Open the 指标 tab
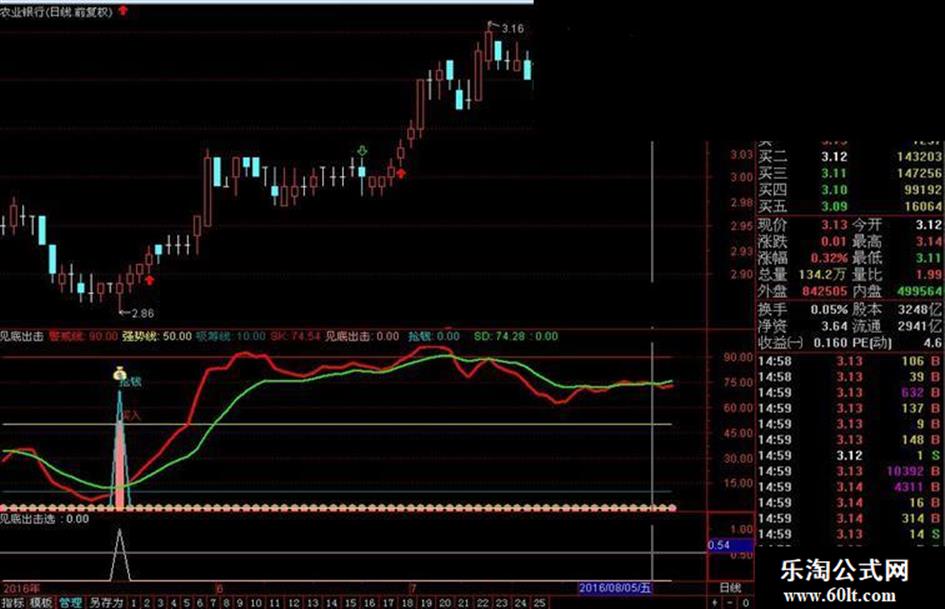The image size is (945, 609). 13,602
